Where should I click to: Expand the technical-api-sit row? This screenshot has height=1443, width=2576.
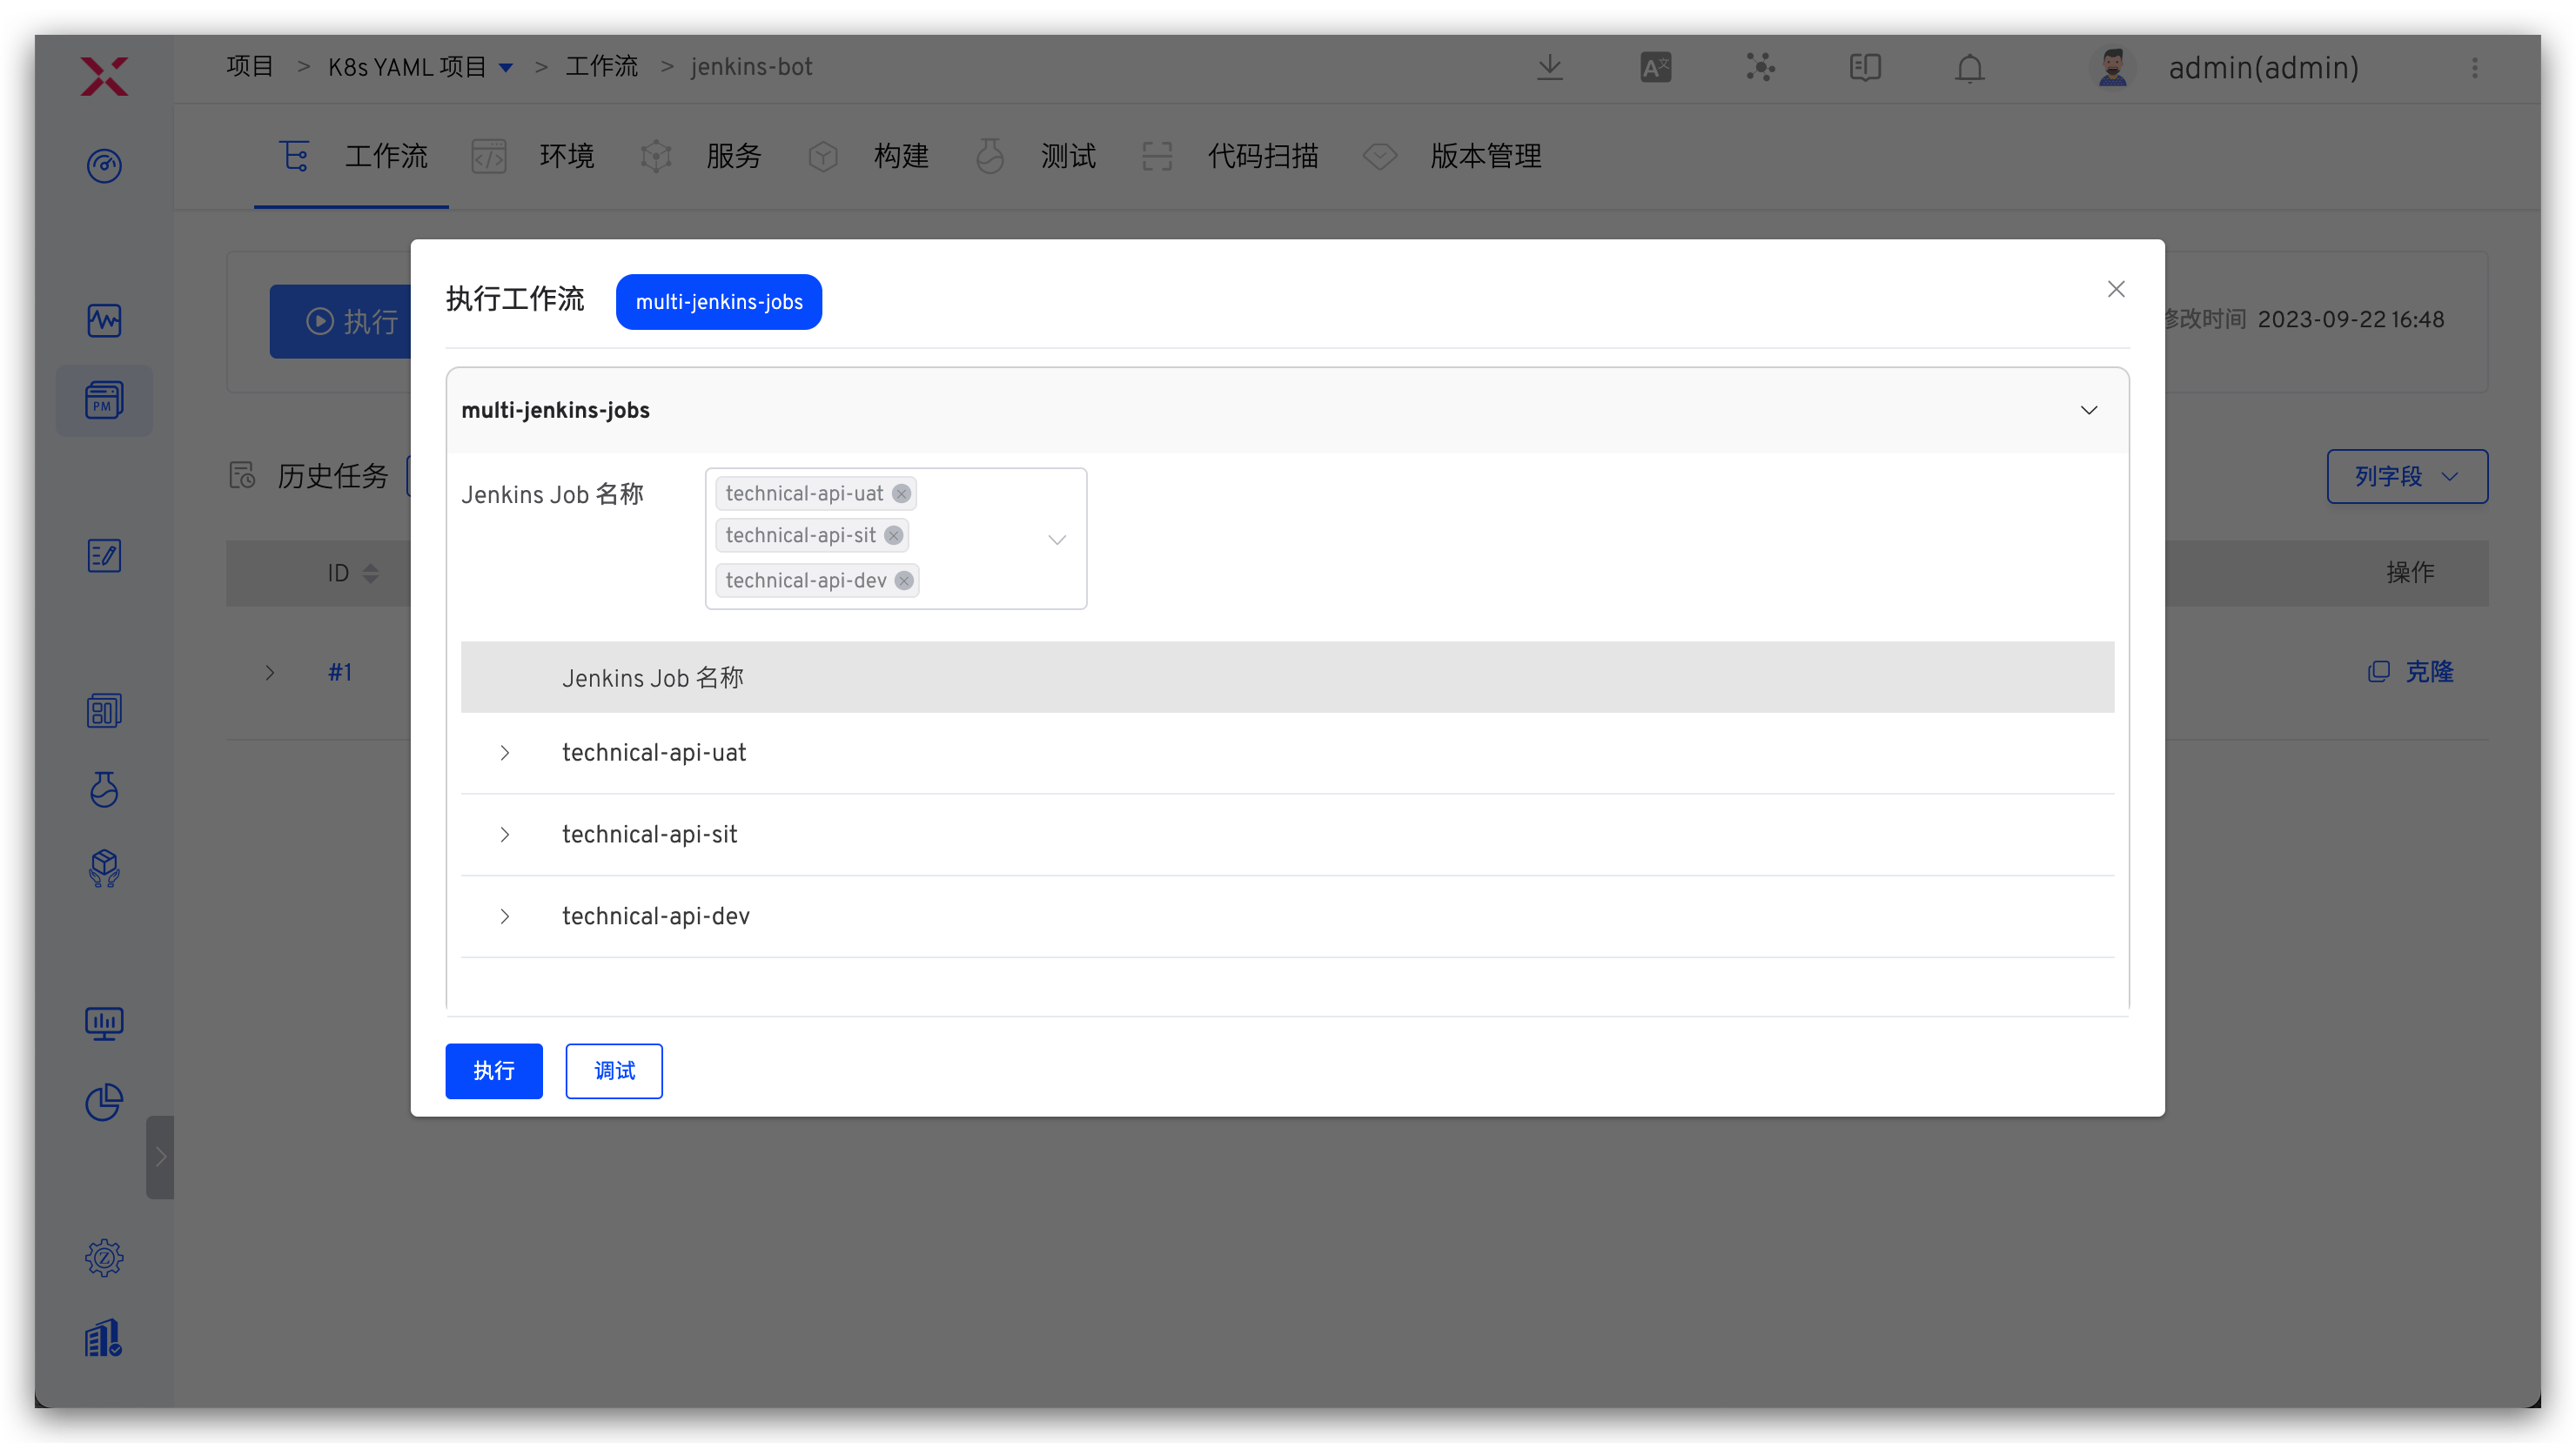click(505, 835)
